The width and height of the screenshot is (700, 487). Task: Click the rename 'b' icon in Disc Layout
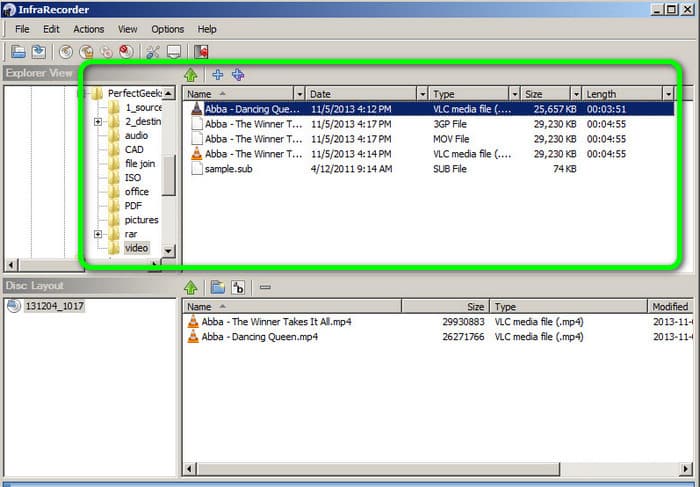(x=238, y=287)
